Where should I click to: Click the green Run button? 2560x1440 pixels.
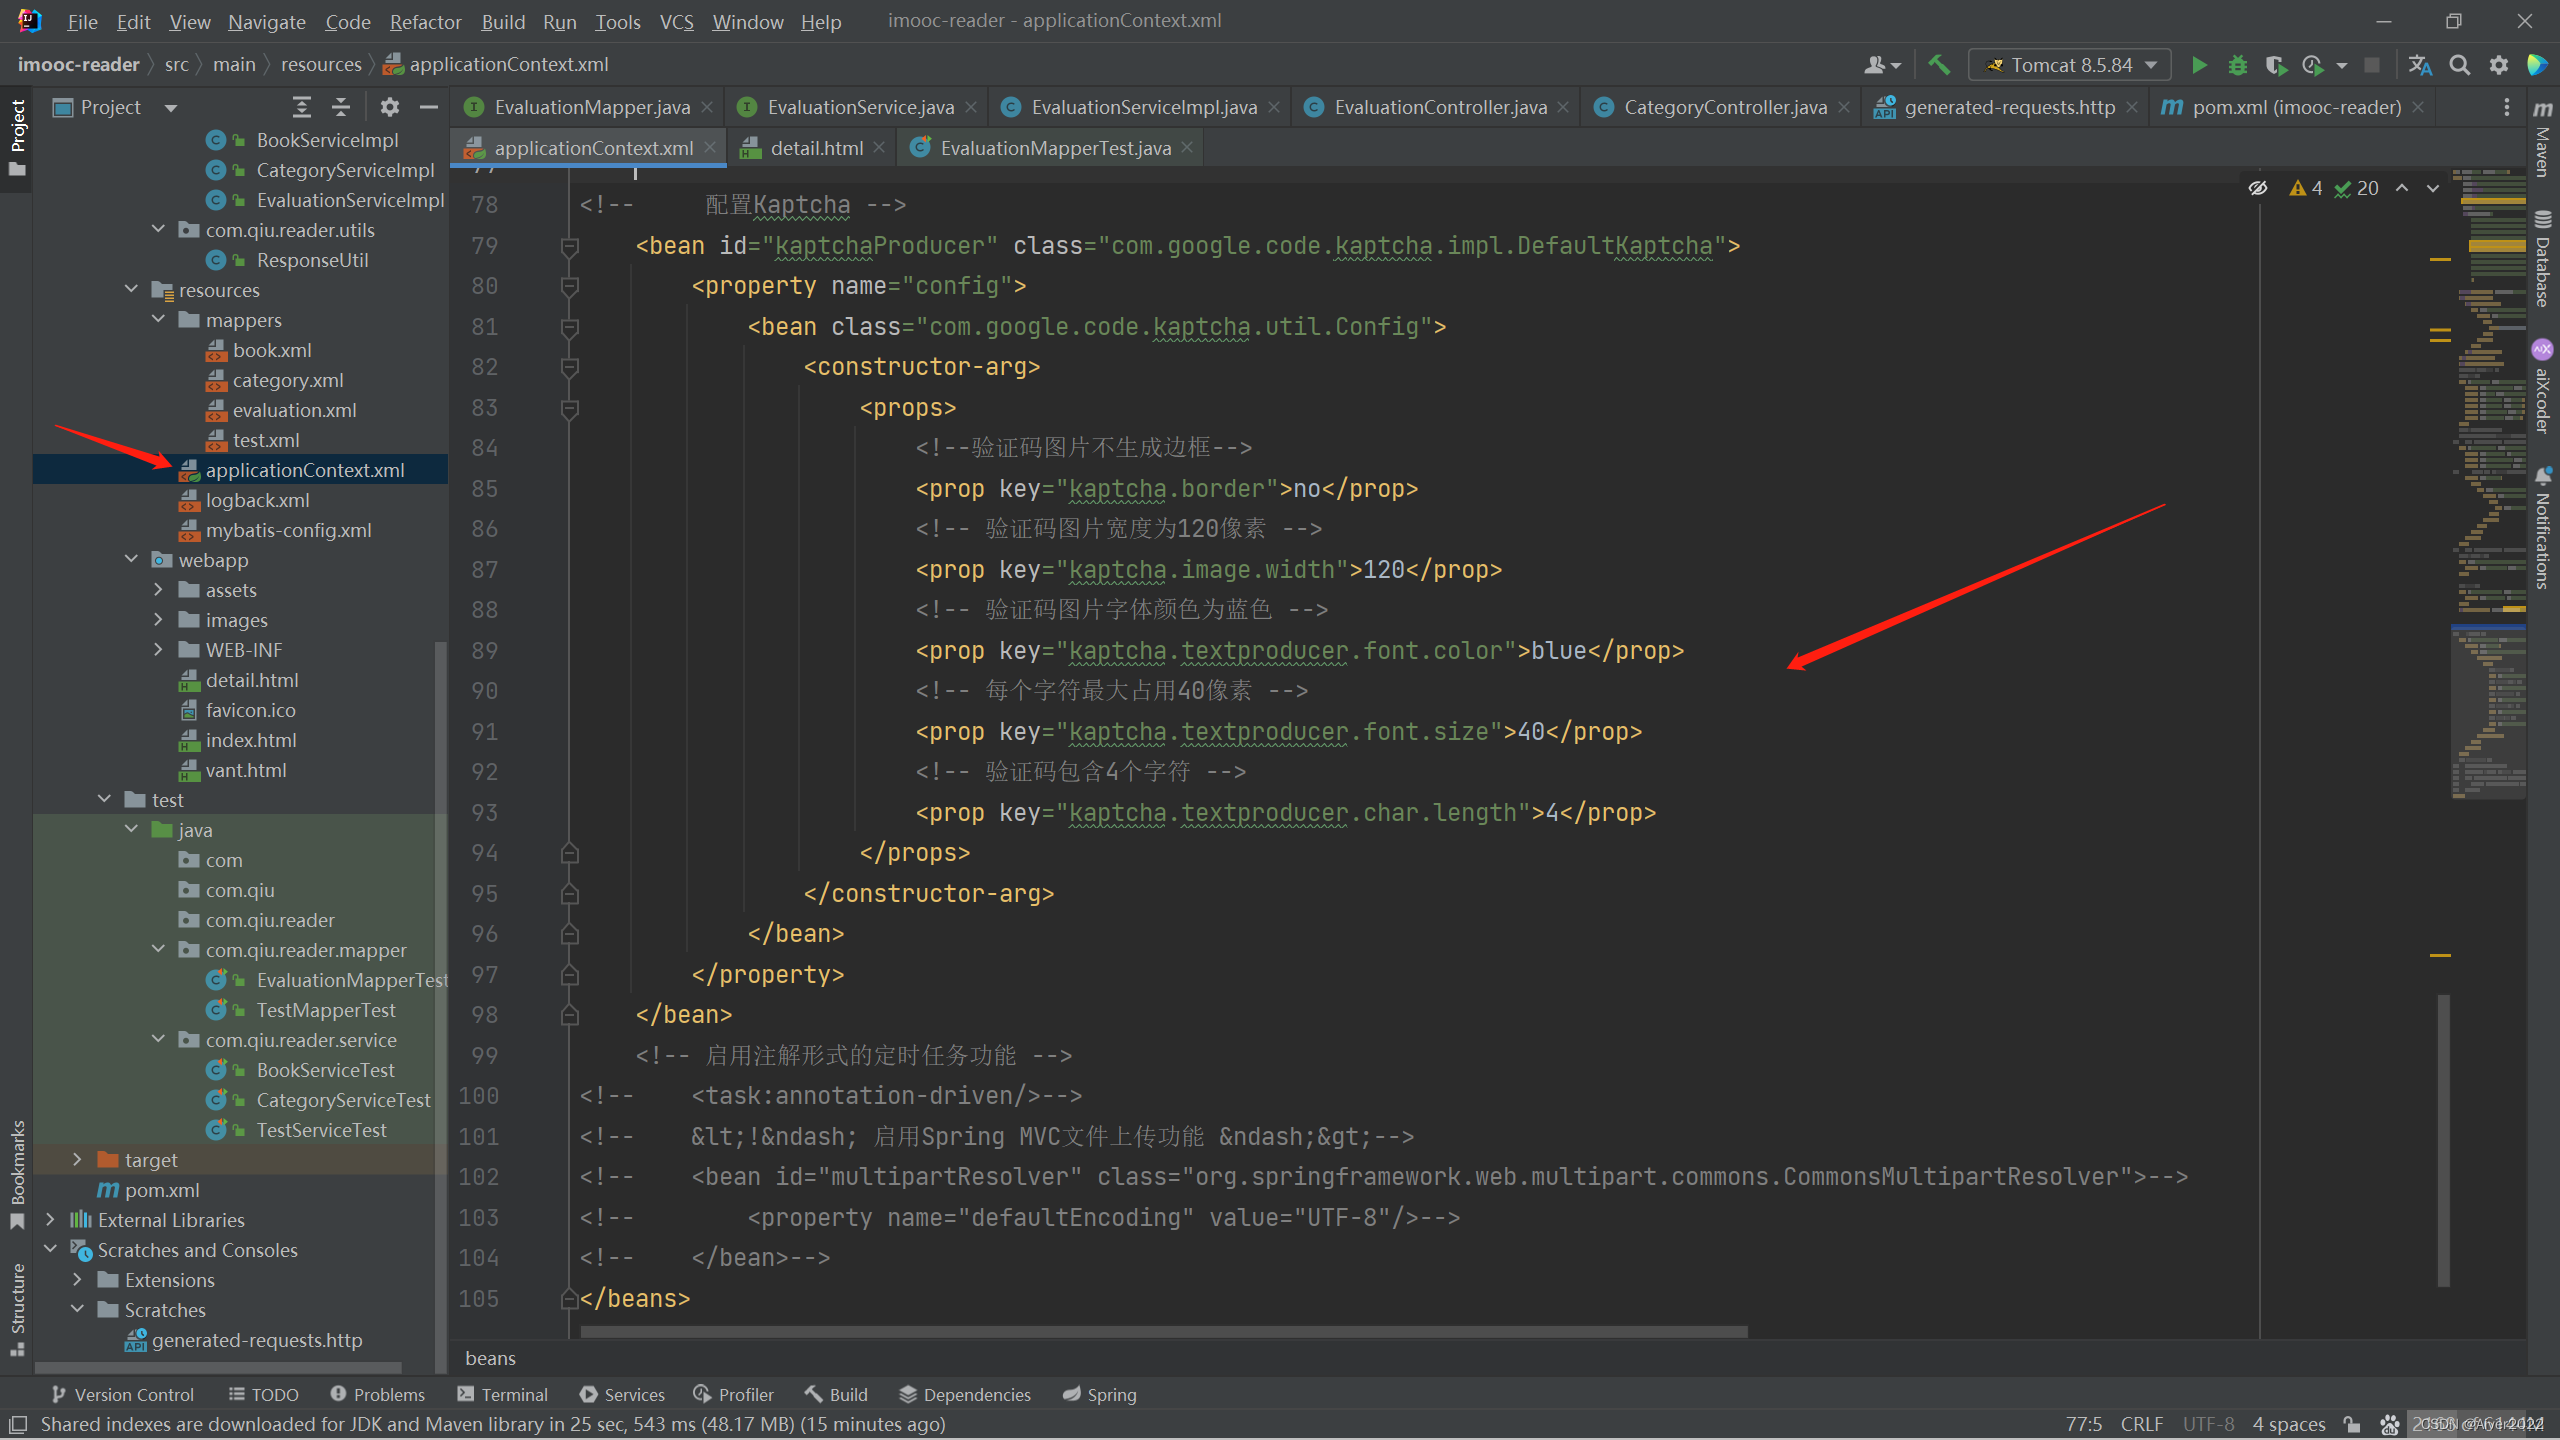click(2198, 65)
